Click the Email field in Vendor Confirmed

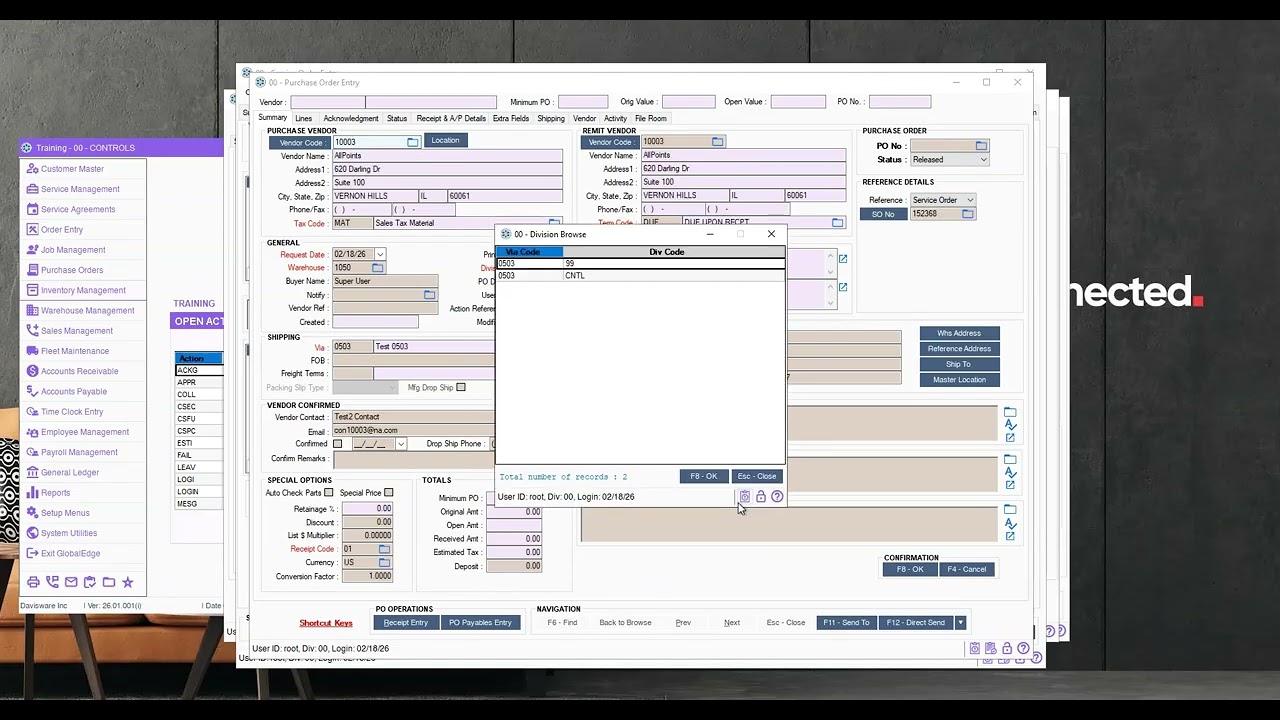[x=412, y=430]
